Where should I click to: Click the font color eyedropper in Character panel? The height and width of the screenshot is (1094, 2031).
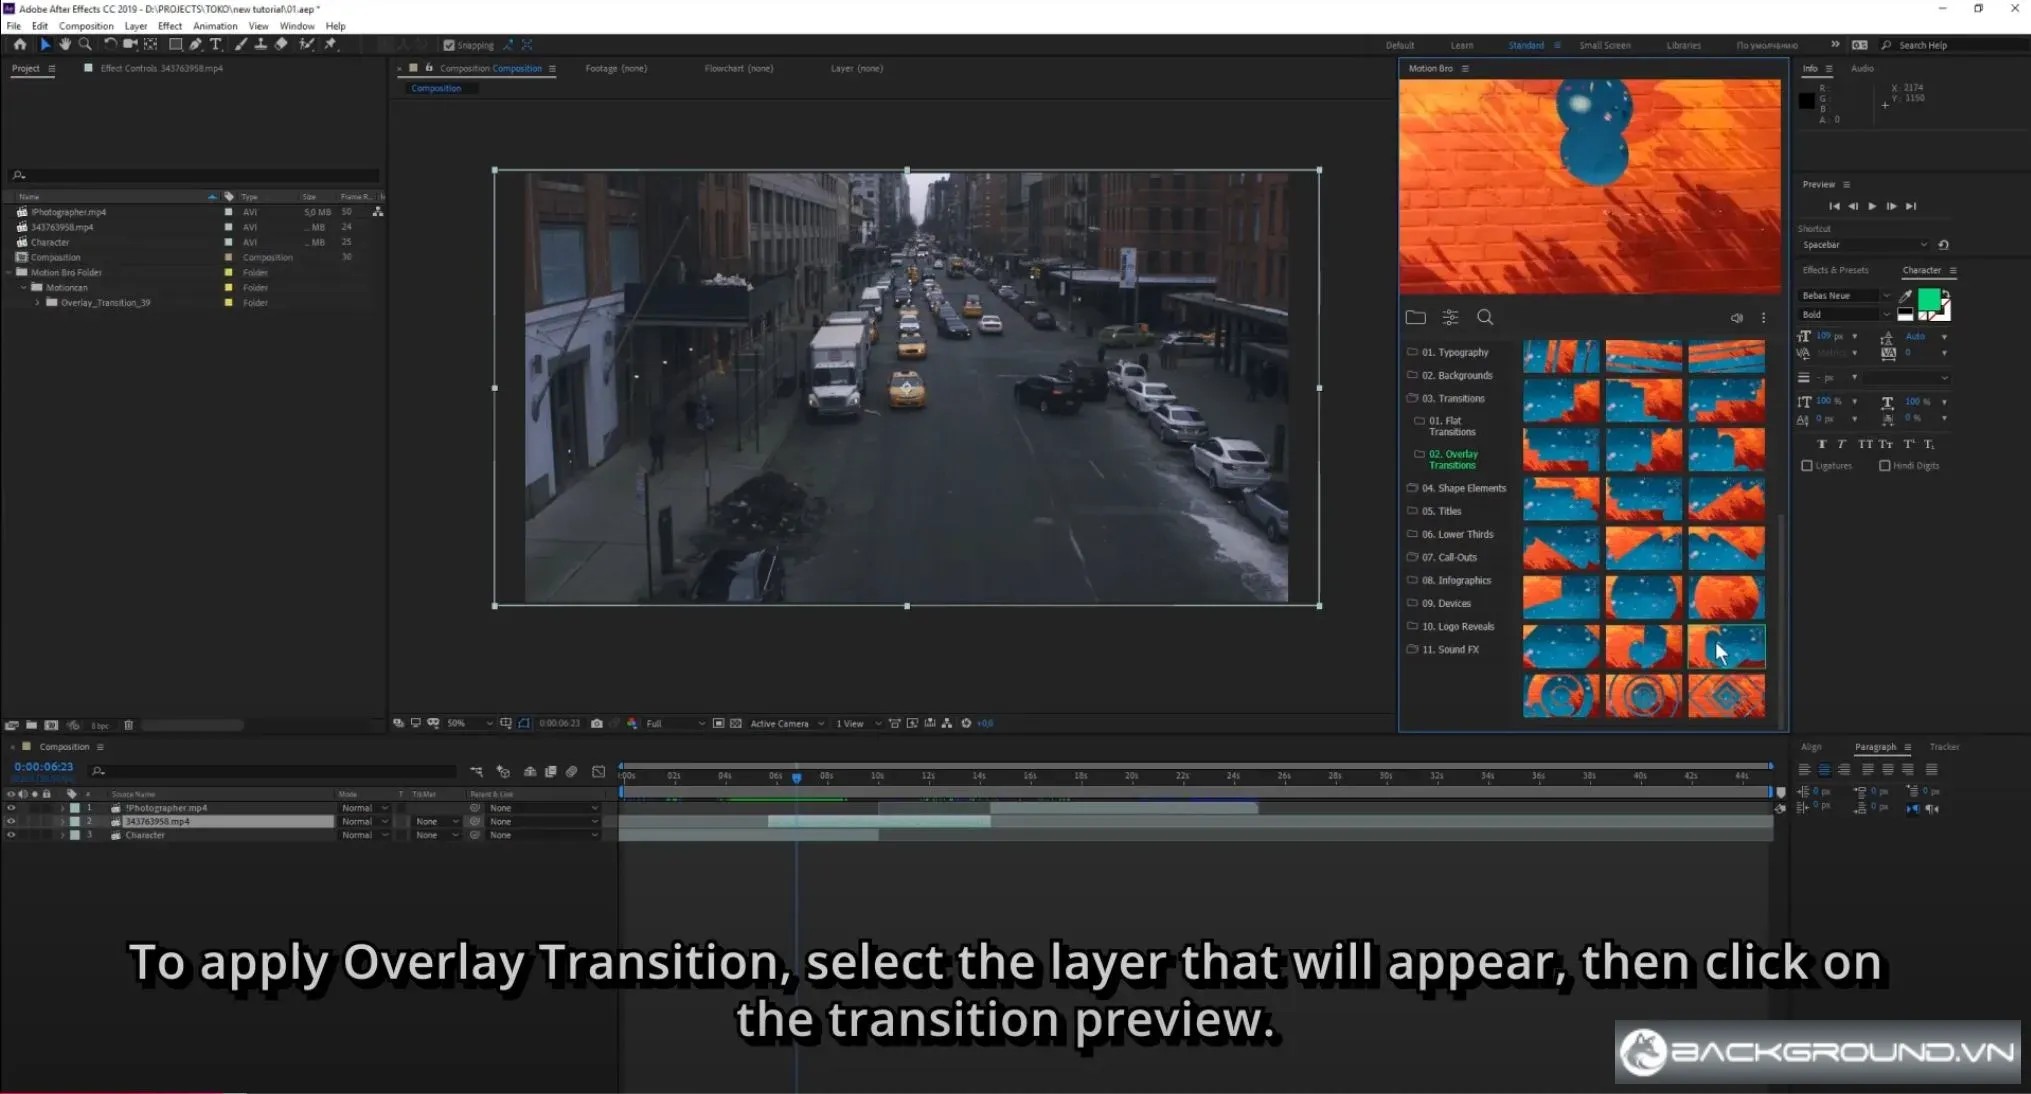tap(1905, 296)
